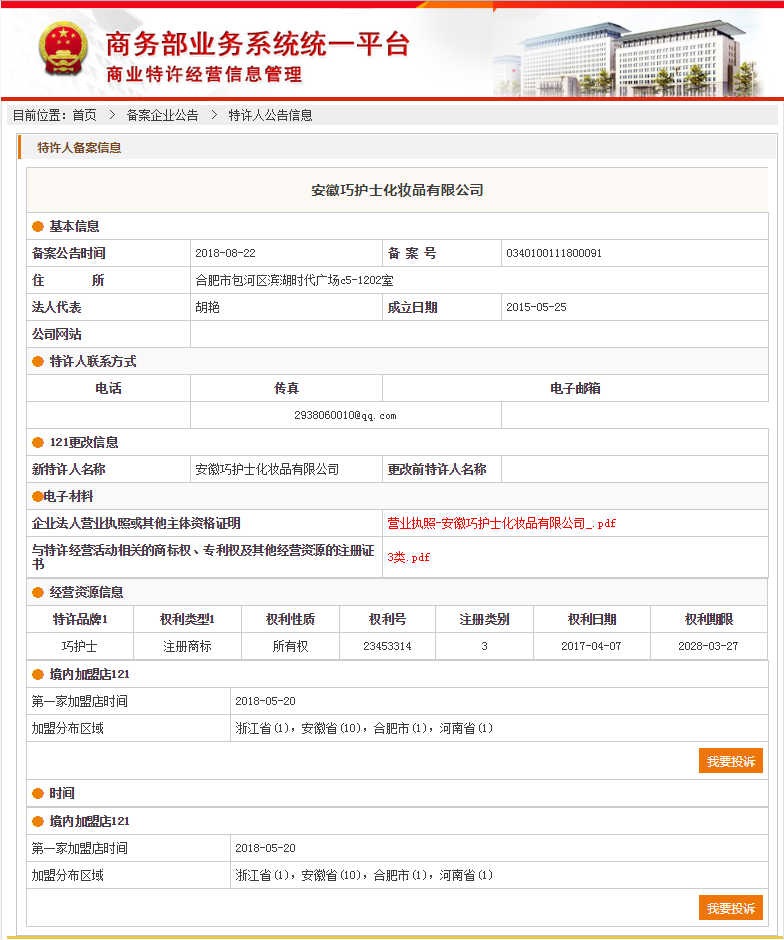Click orange bullet beside 电子材料

(x=37, y=497)
